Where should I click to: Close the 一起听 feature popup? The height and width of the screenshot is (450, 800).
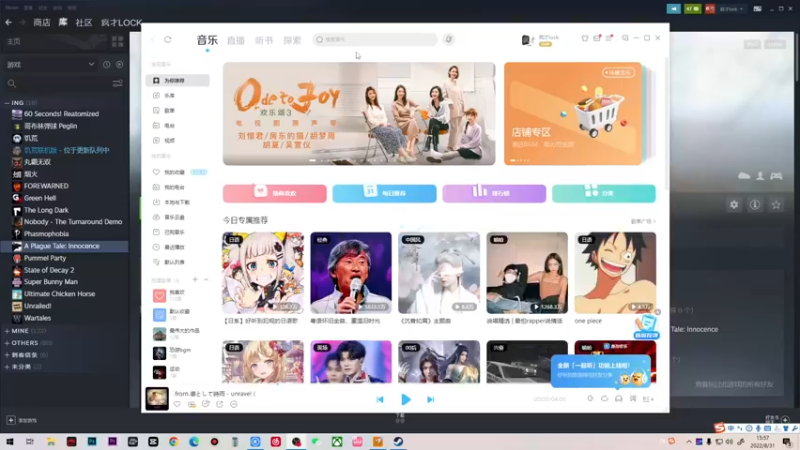coord(644,362)
